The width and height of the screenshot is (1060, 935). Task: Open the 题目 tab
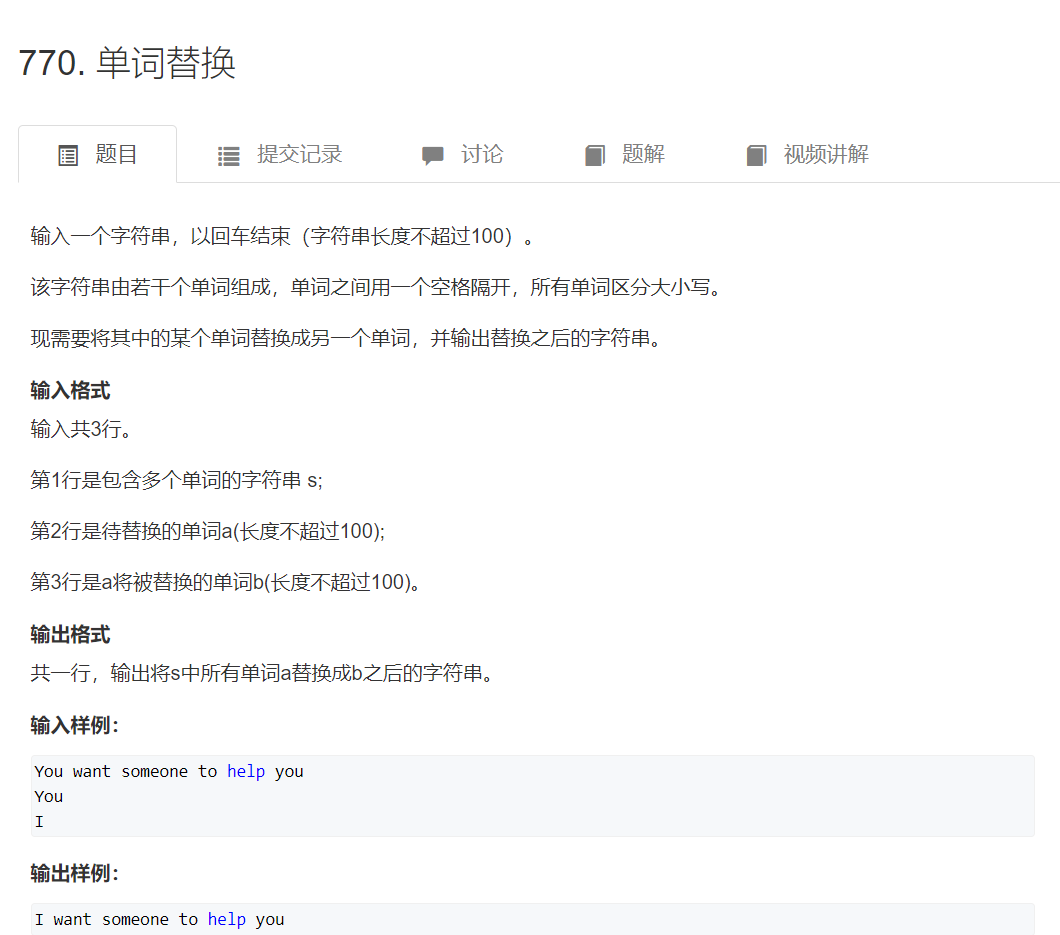click(x=97, y=154)
